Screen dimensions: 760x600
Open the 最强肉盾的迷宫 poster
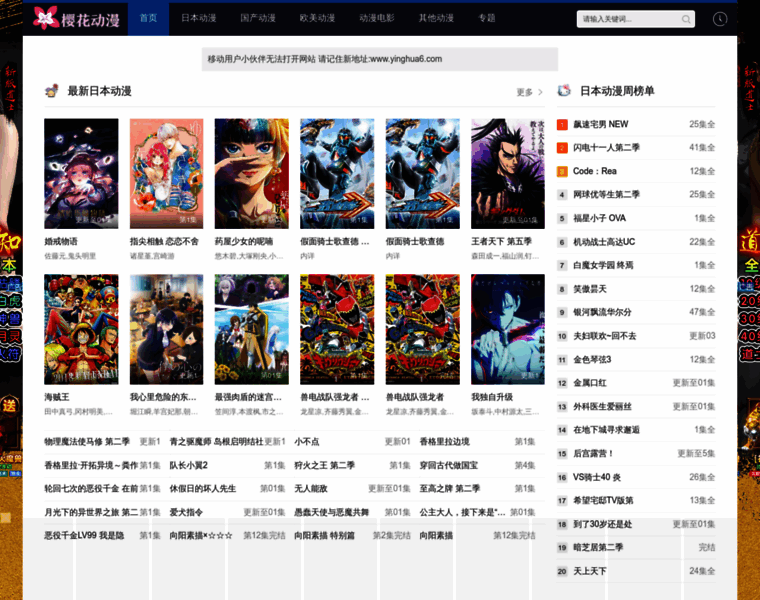click(252, 330)
